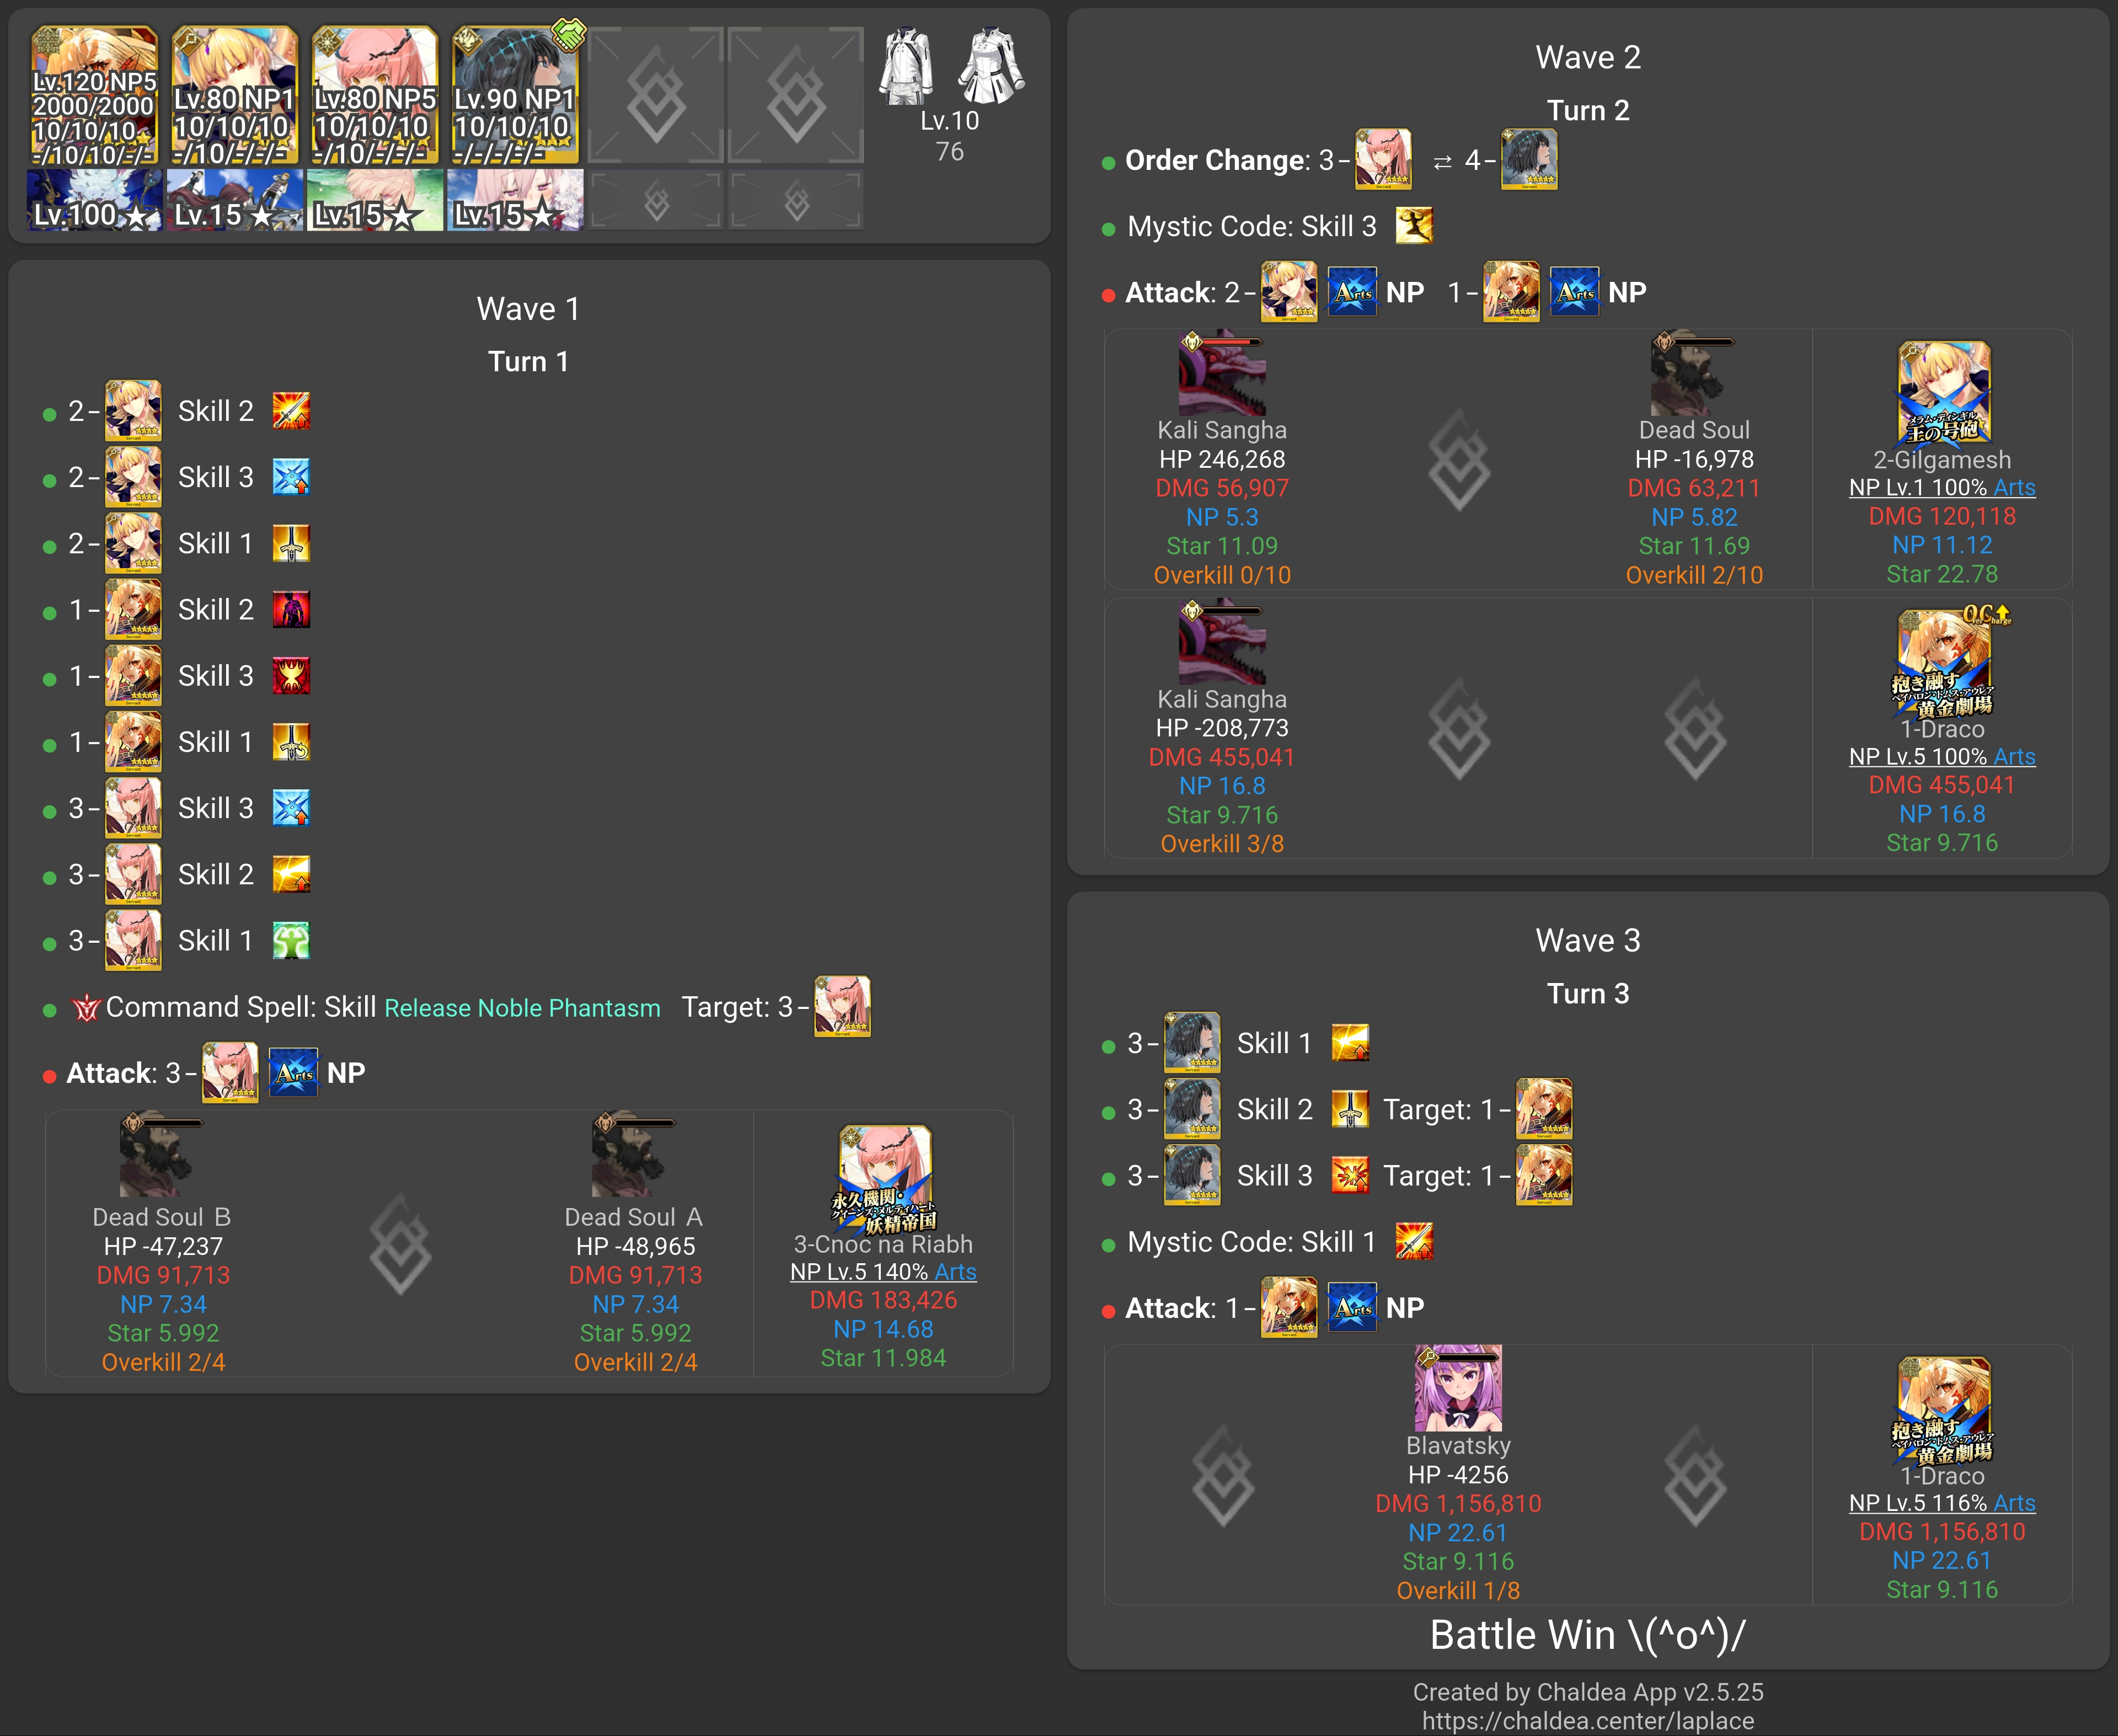The width and height of the screenshot is (2118, 1736).
Task: Click Draco's red Skill 2 icon in Wave 1
Action: pos(291,610)
